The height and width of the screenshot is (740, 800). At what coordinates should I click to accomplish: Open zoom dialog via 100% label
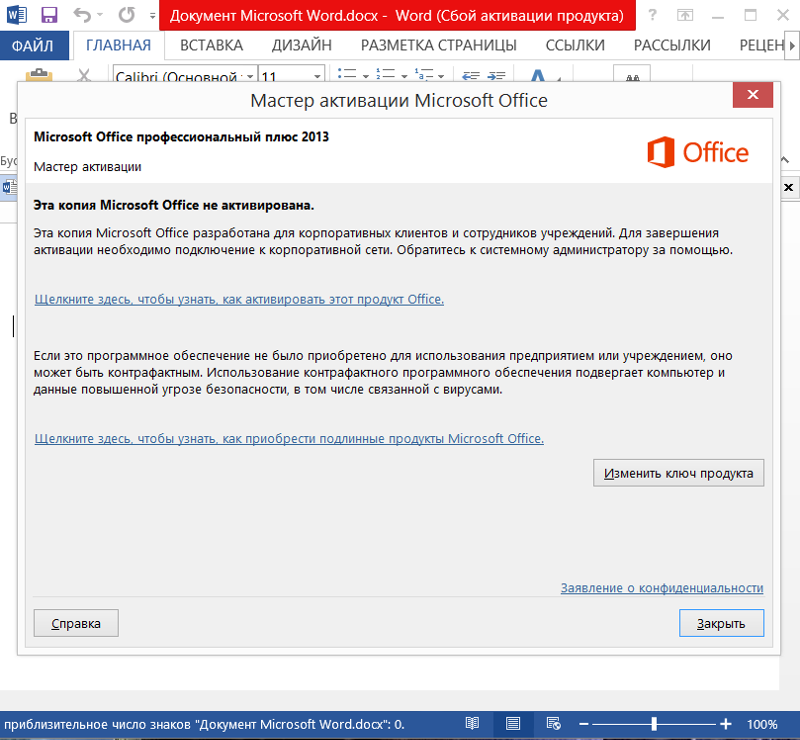point(762,724)
